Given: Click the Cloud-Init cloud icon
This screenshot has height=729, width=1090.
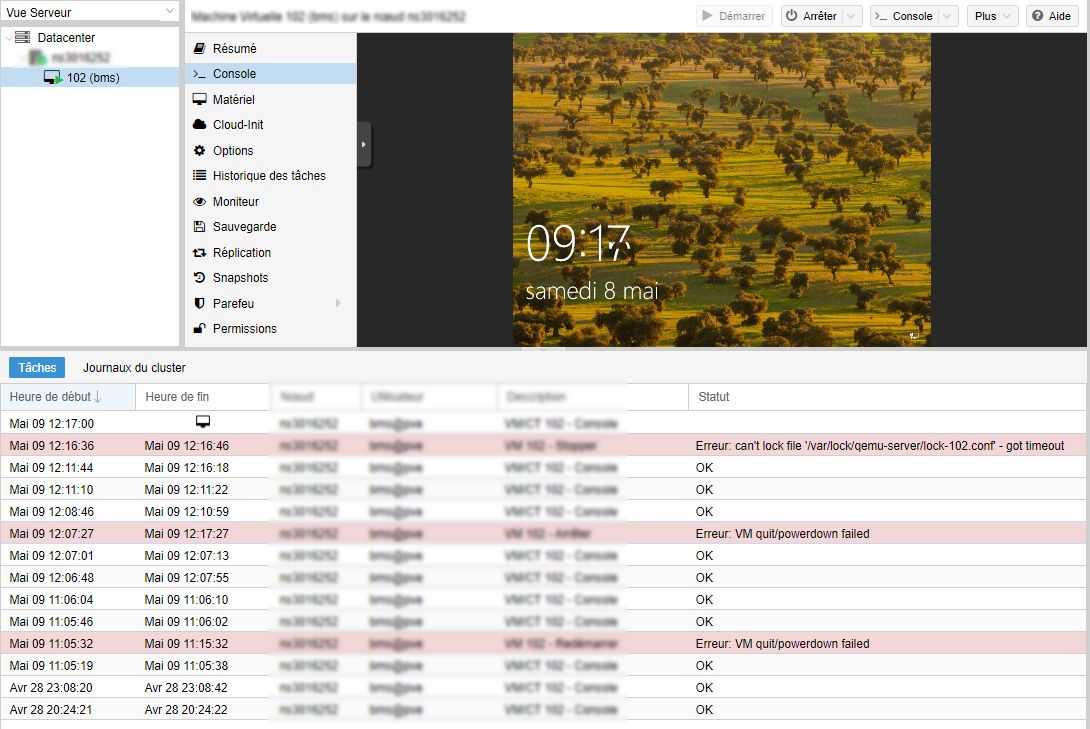Looking at the screenshot, I should pos(199,125).
